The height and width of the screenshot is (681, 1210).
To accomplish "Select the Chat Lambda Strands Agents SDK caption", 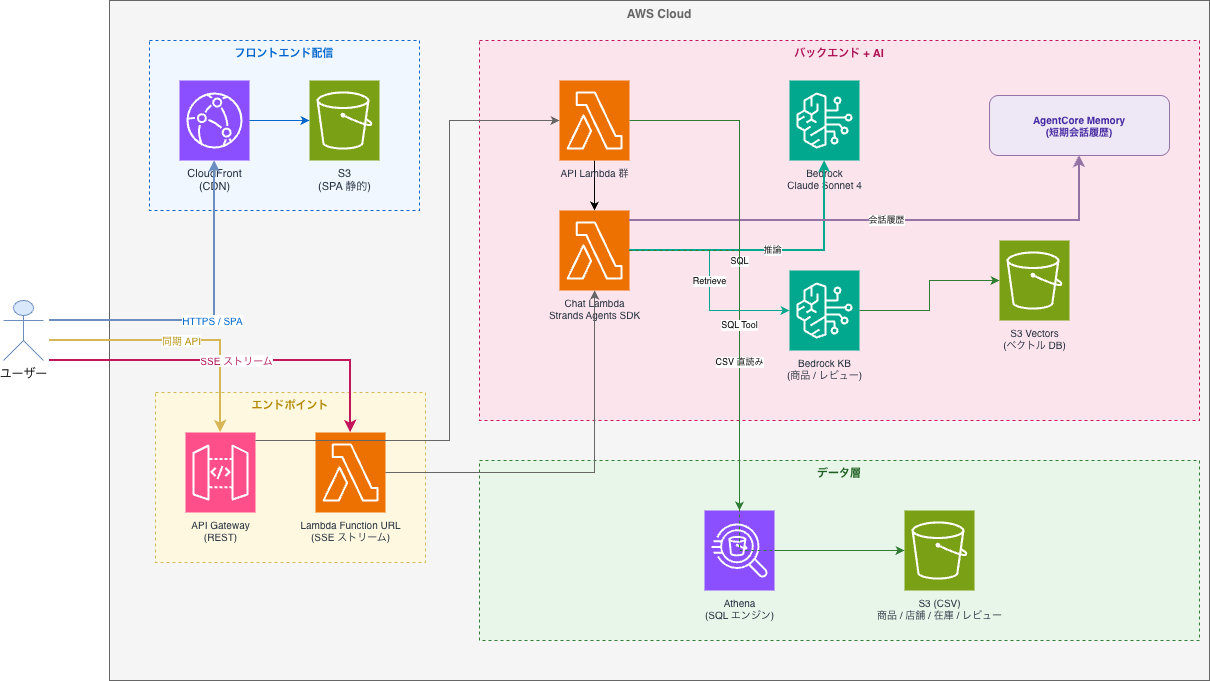I will coord(595,309).
